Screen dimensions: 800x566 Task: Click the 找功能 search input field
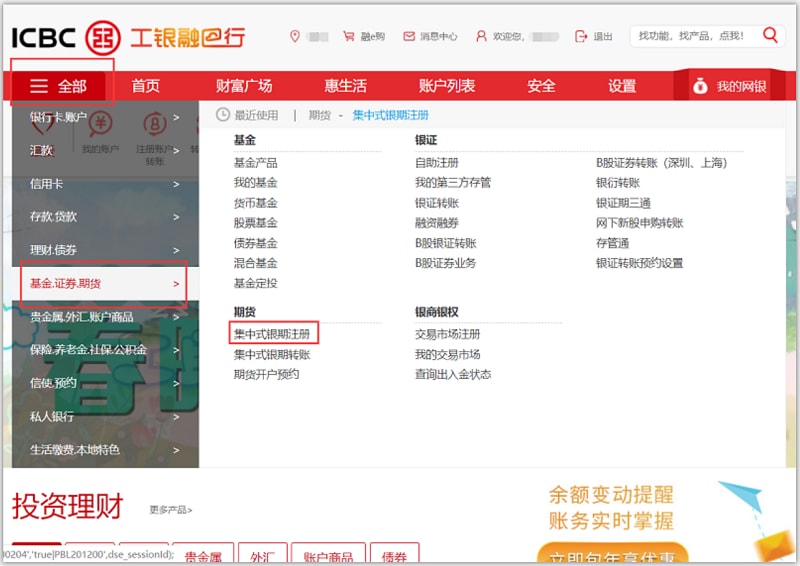692,36
